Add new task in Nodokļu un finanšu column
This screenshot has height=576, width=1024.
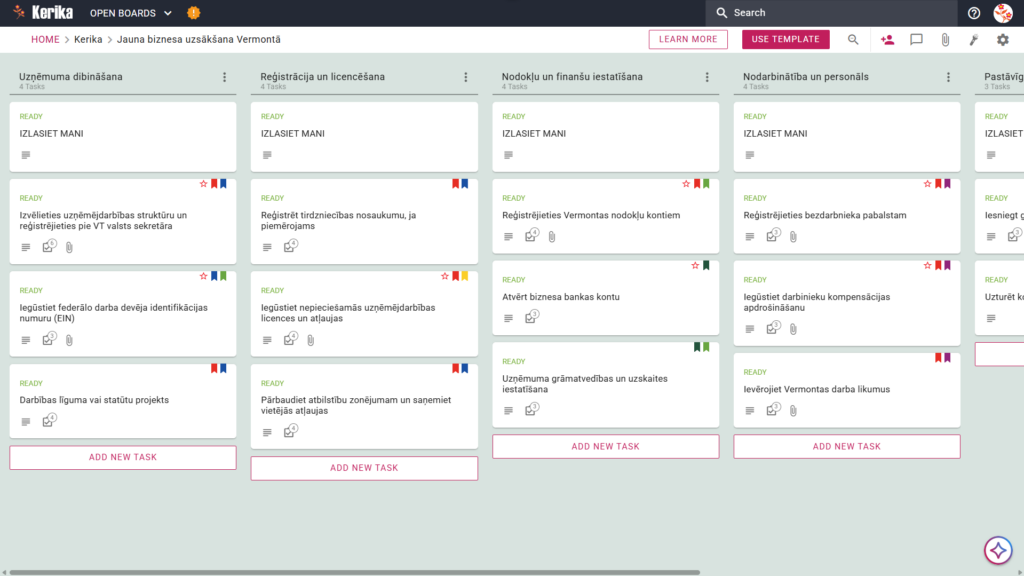click(605, 447)
